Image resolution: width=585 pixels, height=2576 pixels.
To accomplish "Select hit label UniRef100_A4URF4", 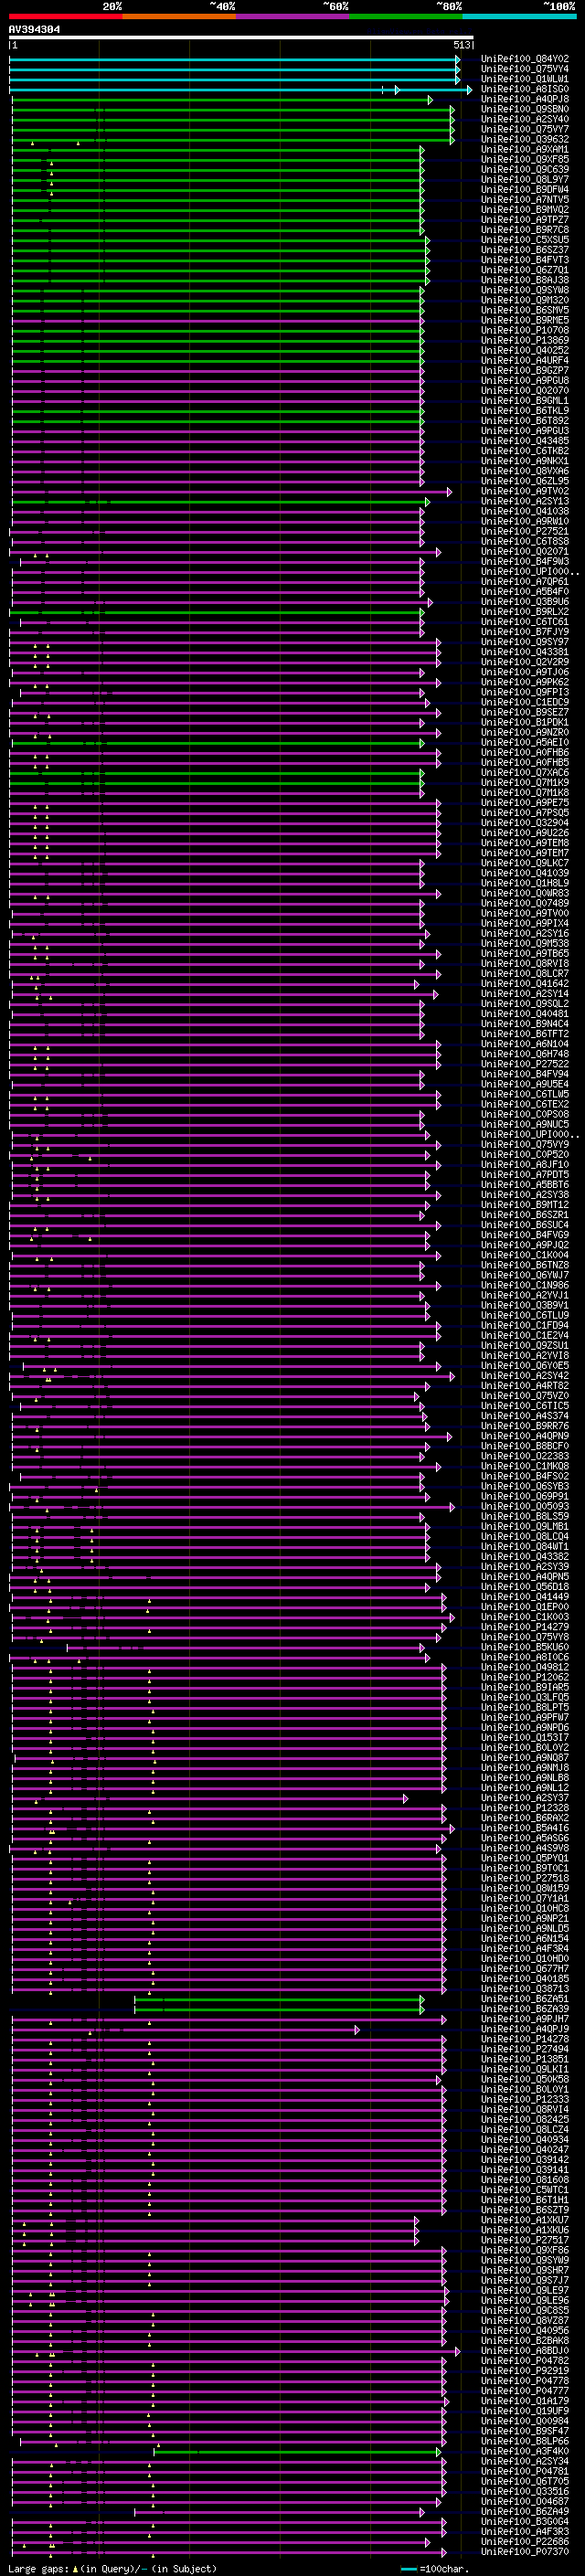I will [x=525, y=360].
